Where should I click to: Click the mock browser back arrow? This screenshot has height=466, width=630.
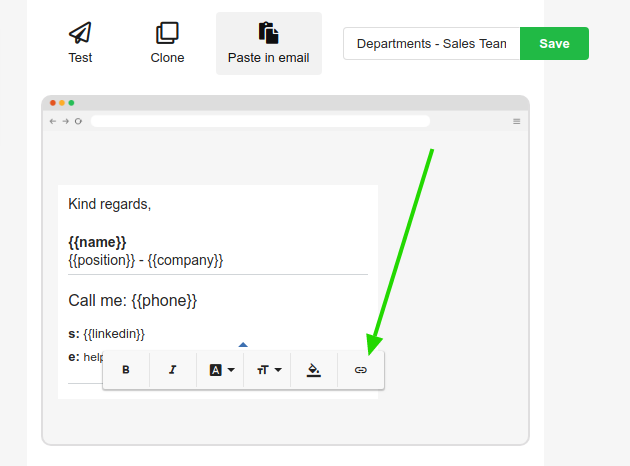click(x=53, y=121)
